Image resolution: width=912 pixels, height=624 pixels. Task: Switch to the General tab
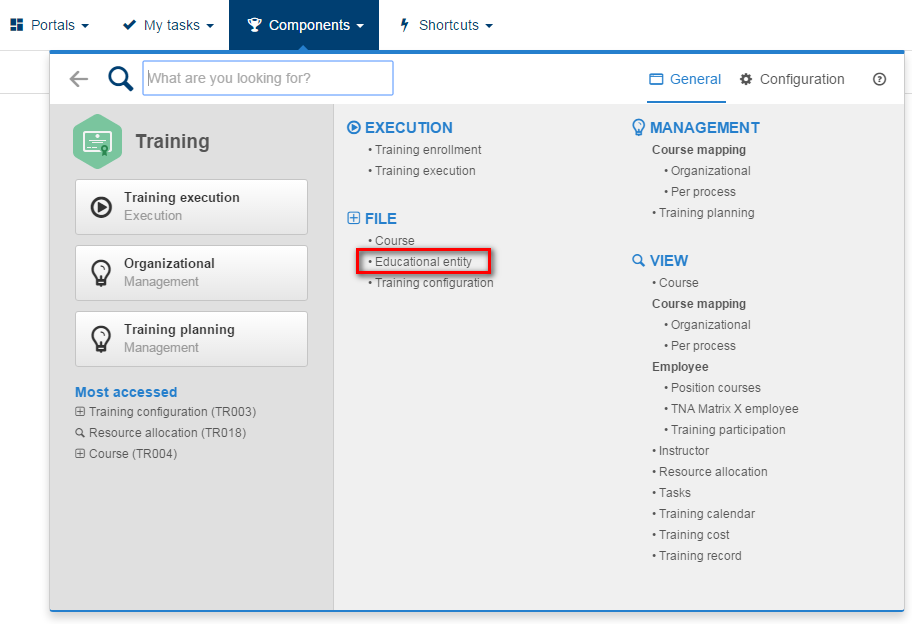pos(685,79)
